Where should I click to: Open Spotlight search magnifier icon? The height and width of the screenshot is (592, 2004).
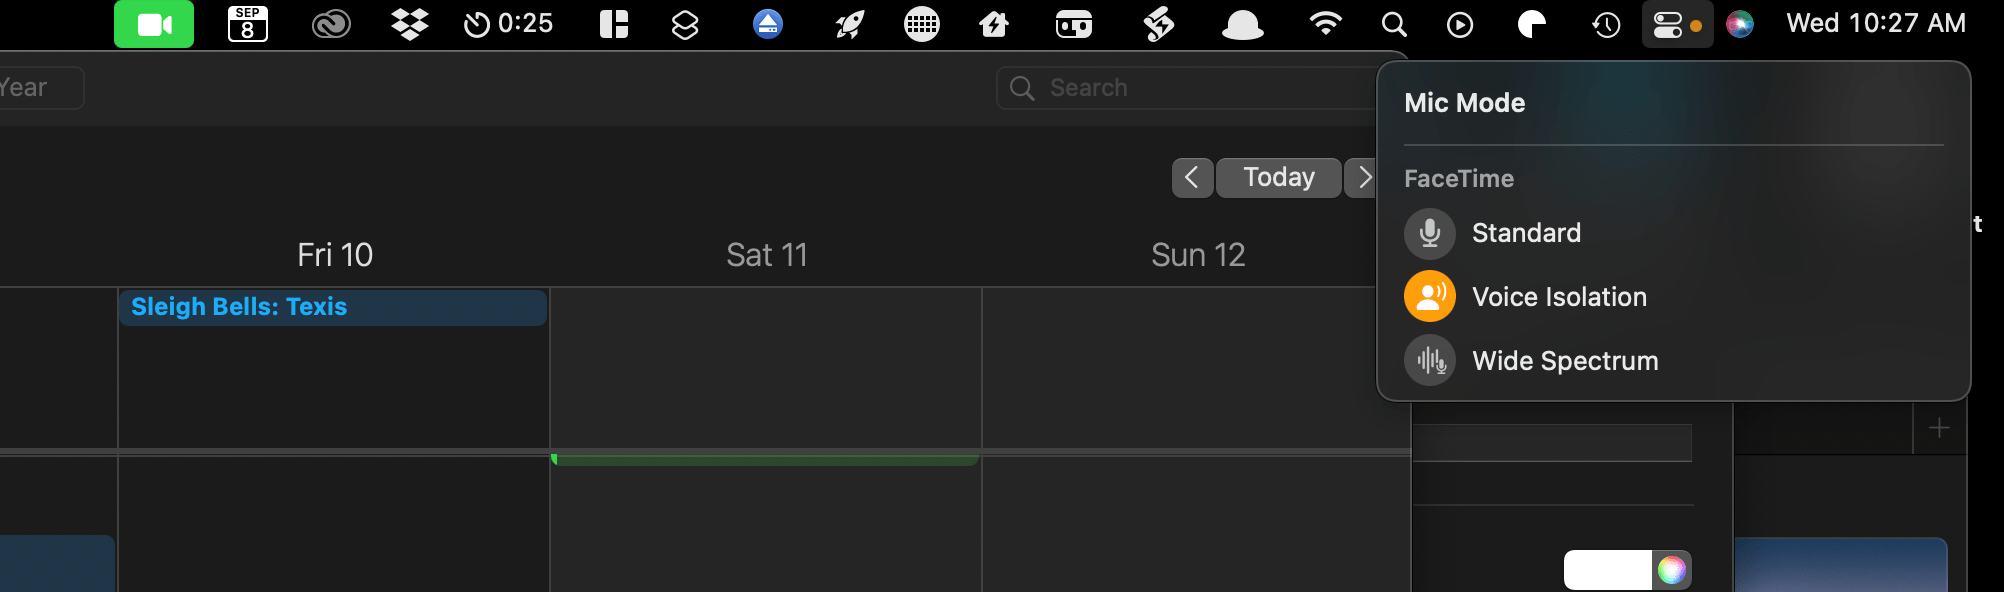1394,24
